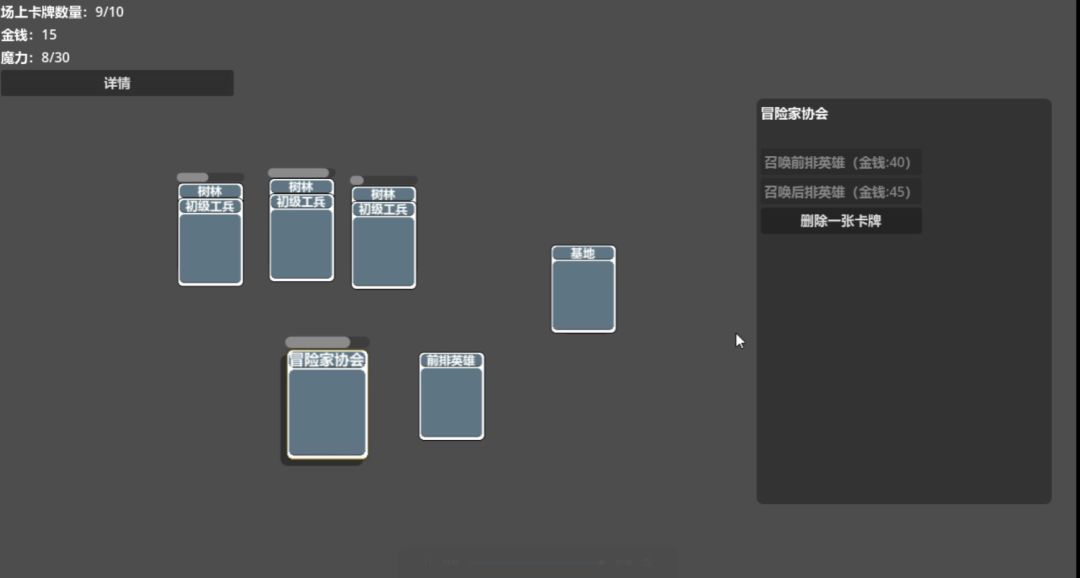The image size is (1080, 578).
Task: Click the 魔力 8/30 mana readout
Action: 35,58
